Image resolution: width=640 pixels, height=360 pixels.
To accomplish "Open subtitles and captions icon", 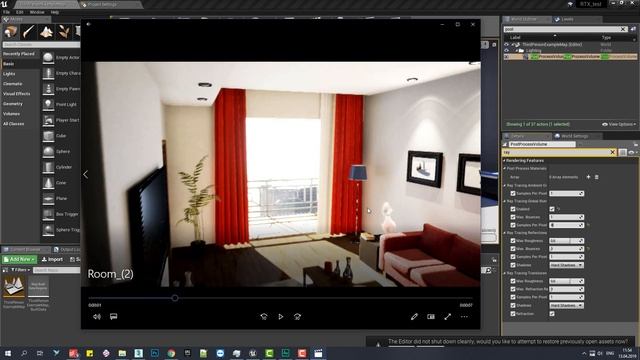I will click(x=113, y=317).
